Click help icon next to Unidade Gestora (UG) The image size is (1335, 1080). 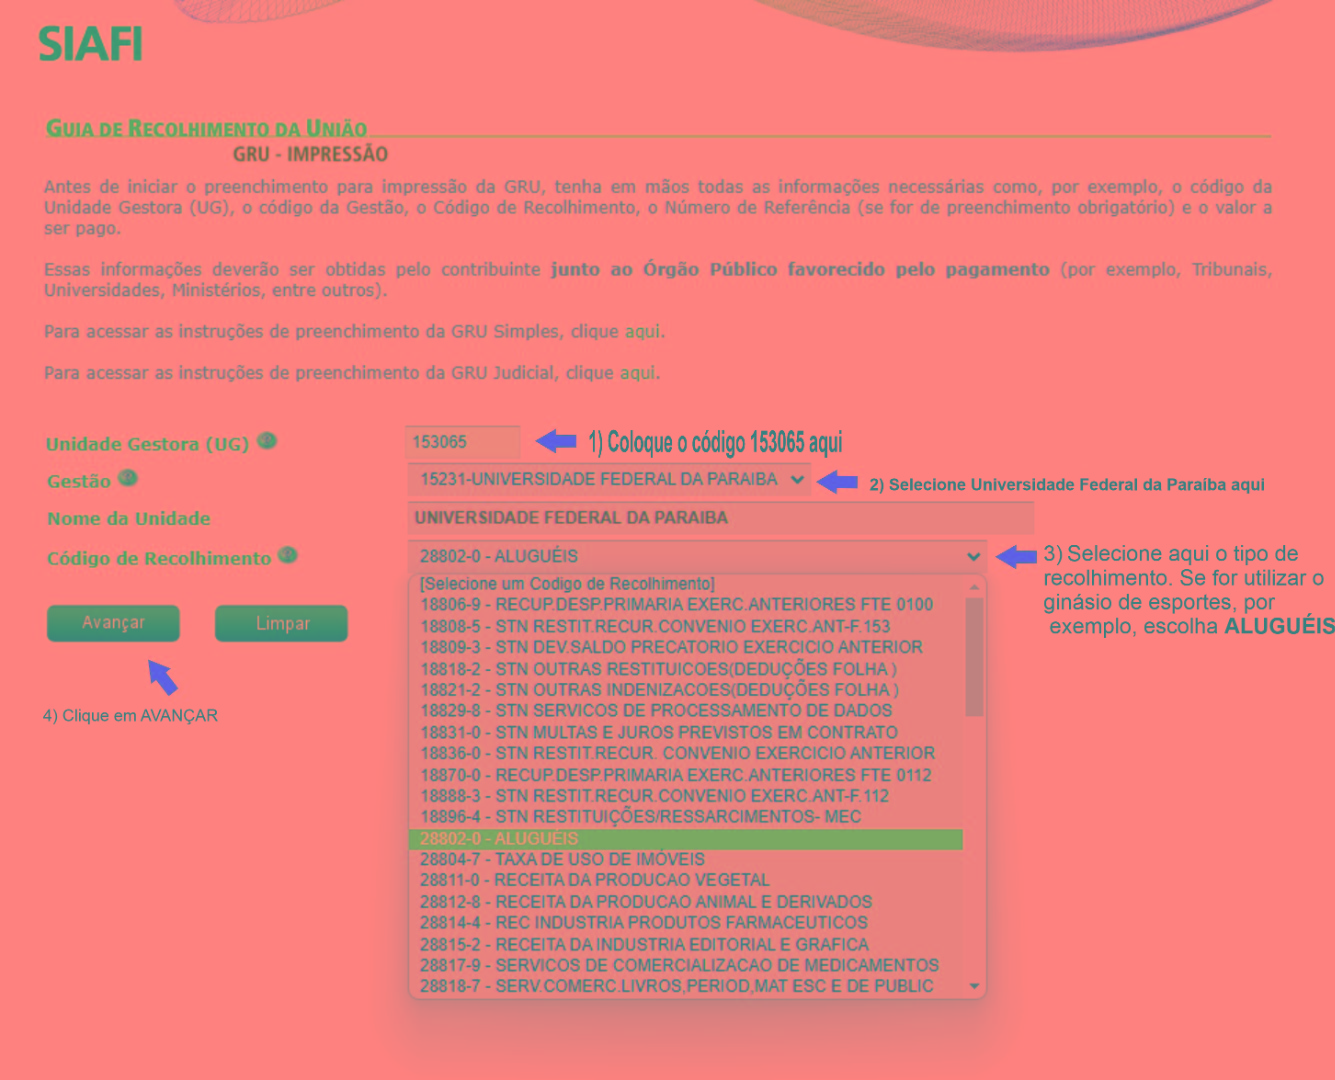(266, 441)
